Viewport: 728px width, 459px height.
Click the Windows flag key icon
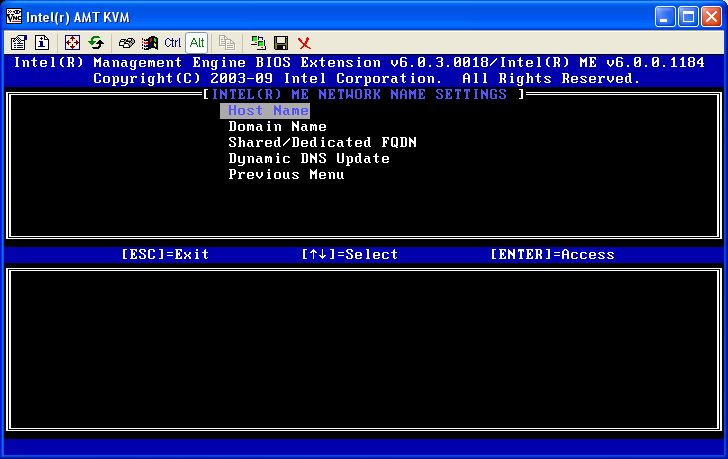[149, 43]
